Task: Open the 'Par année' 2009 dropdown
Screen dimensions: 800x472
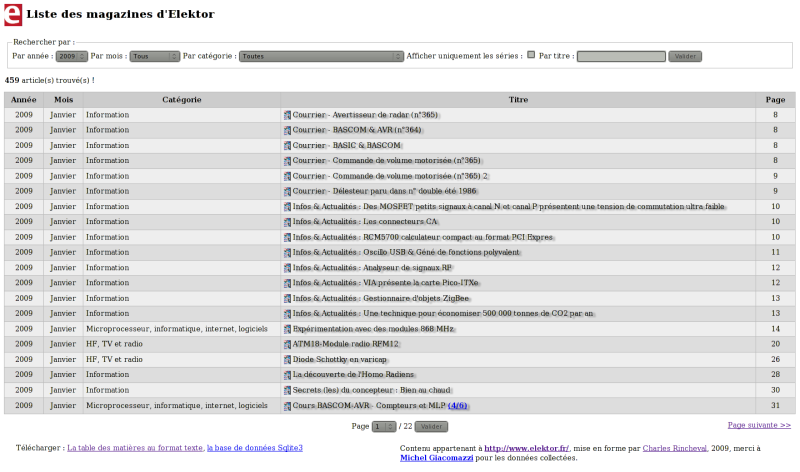Action: 72,56
